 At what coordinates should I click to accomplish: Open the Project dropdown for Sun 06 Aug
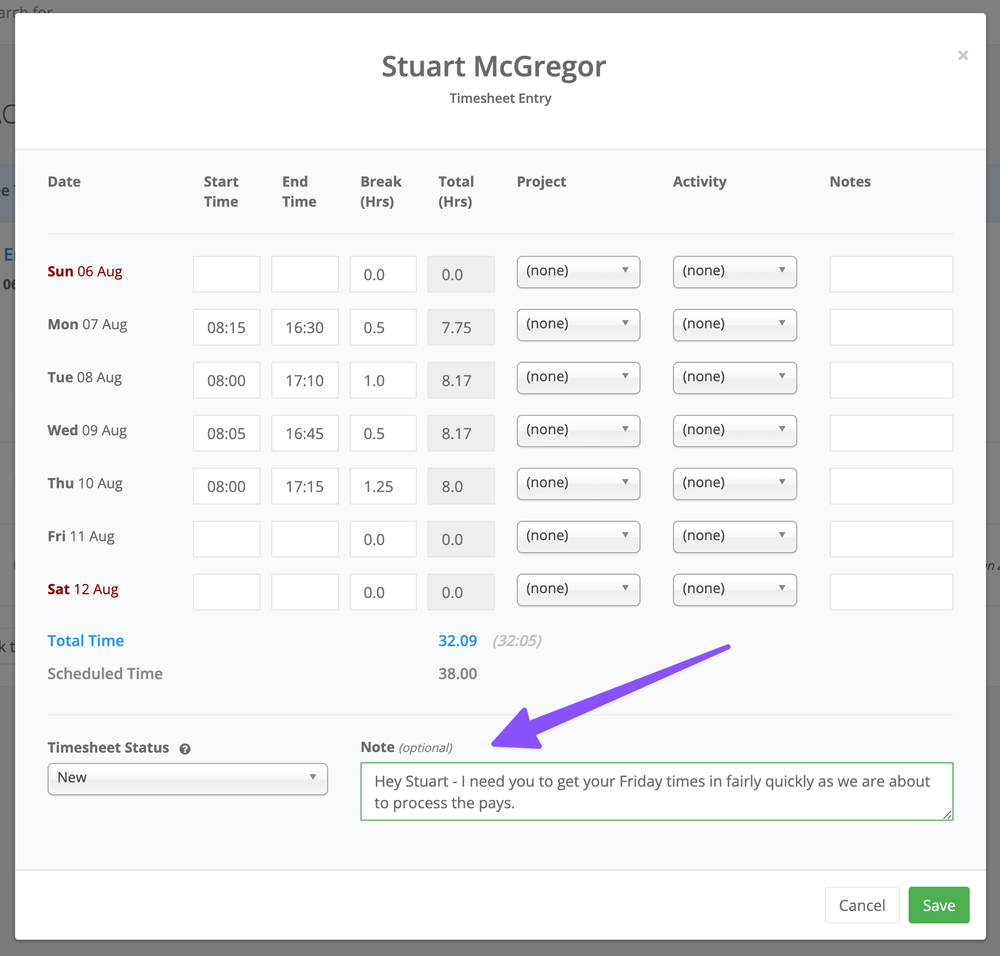[x=578, y=271]
